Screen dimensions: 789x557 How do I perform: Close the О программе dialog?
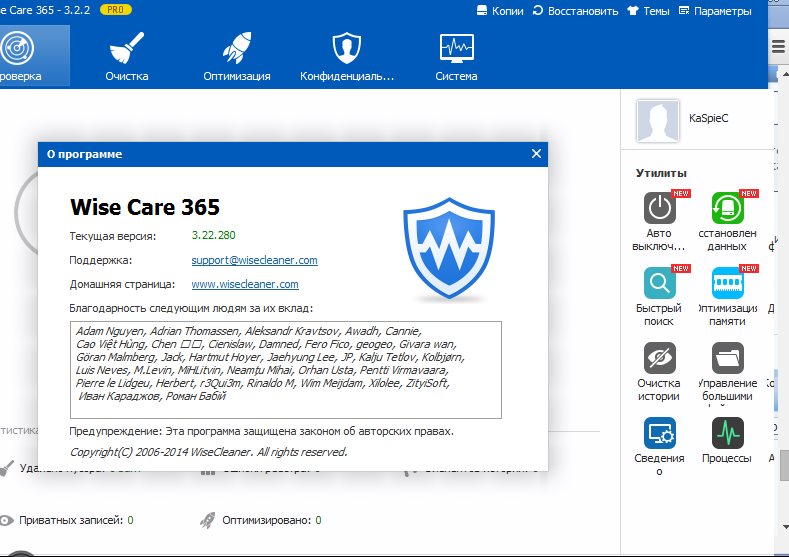(x=536, y=154)
